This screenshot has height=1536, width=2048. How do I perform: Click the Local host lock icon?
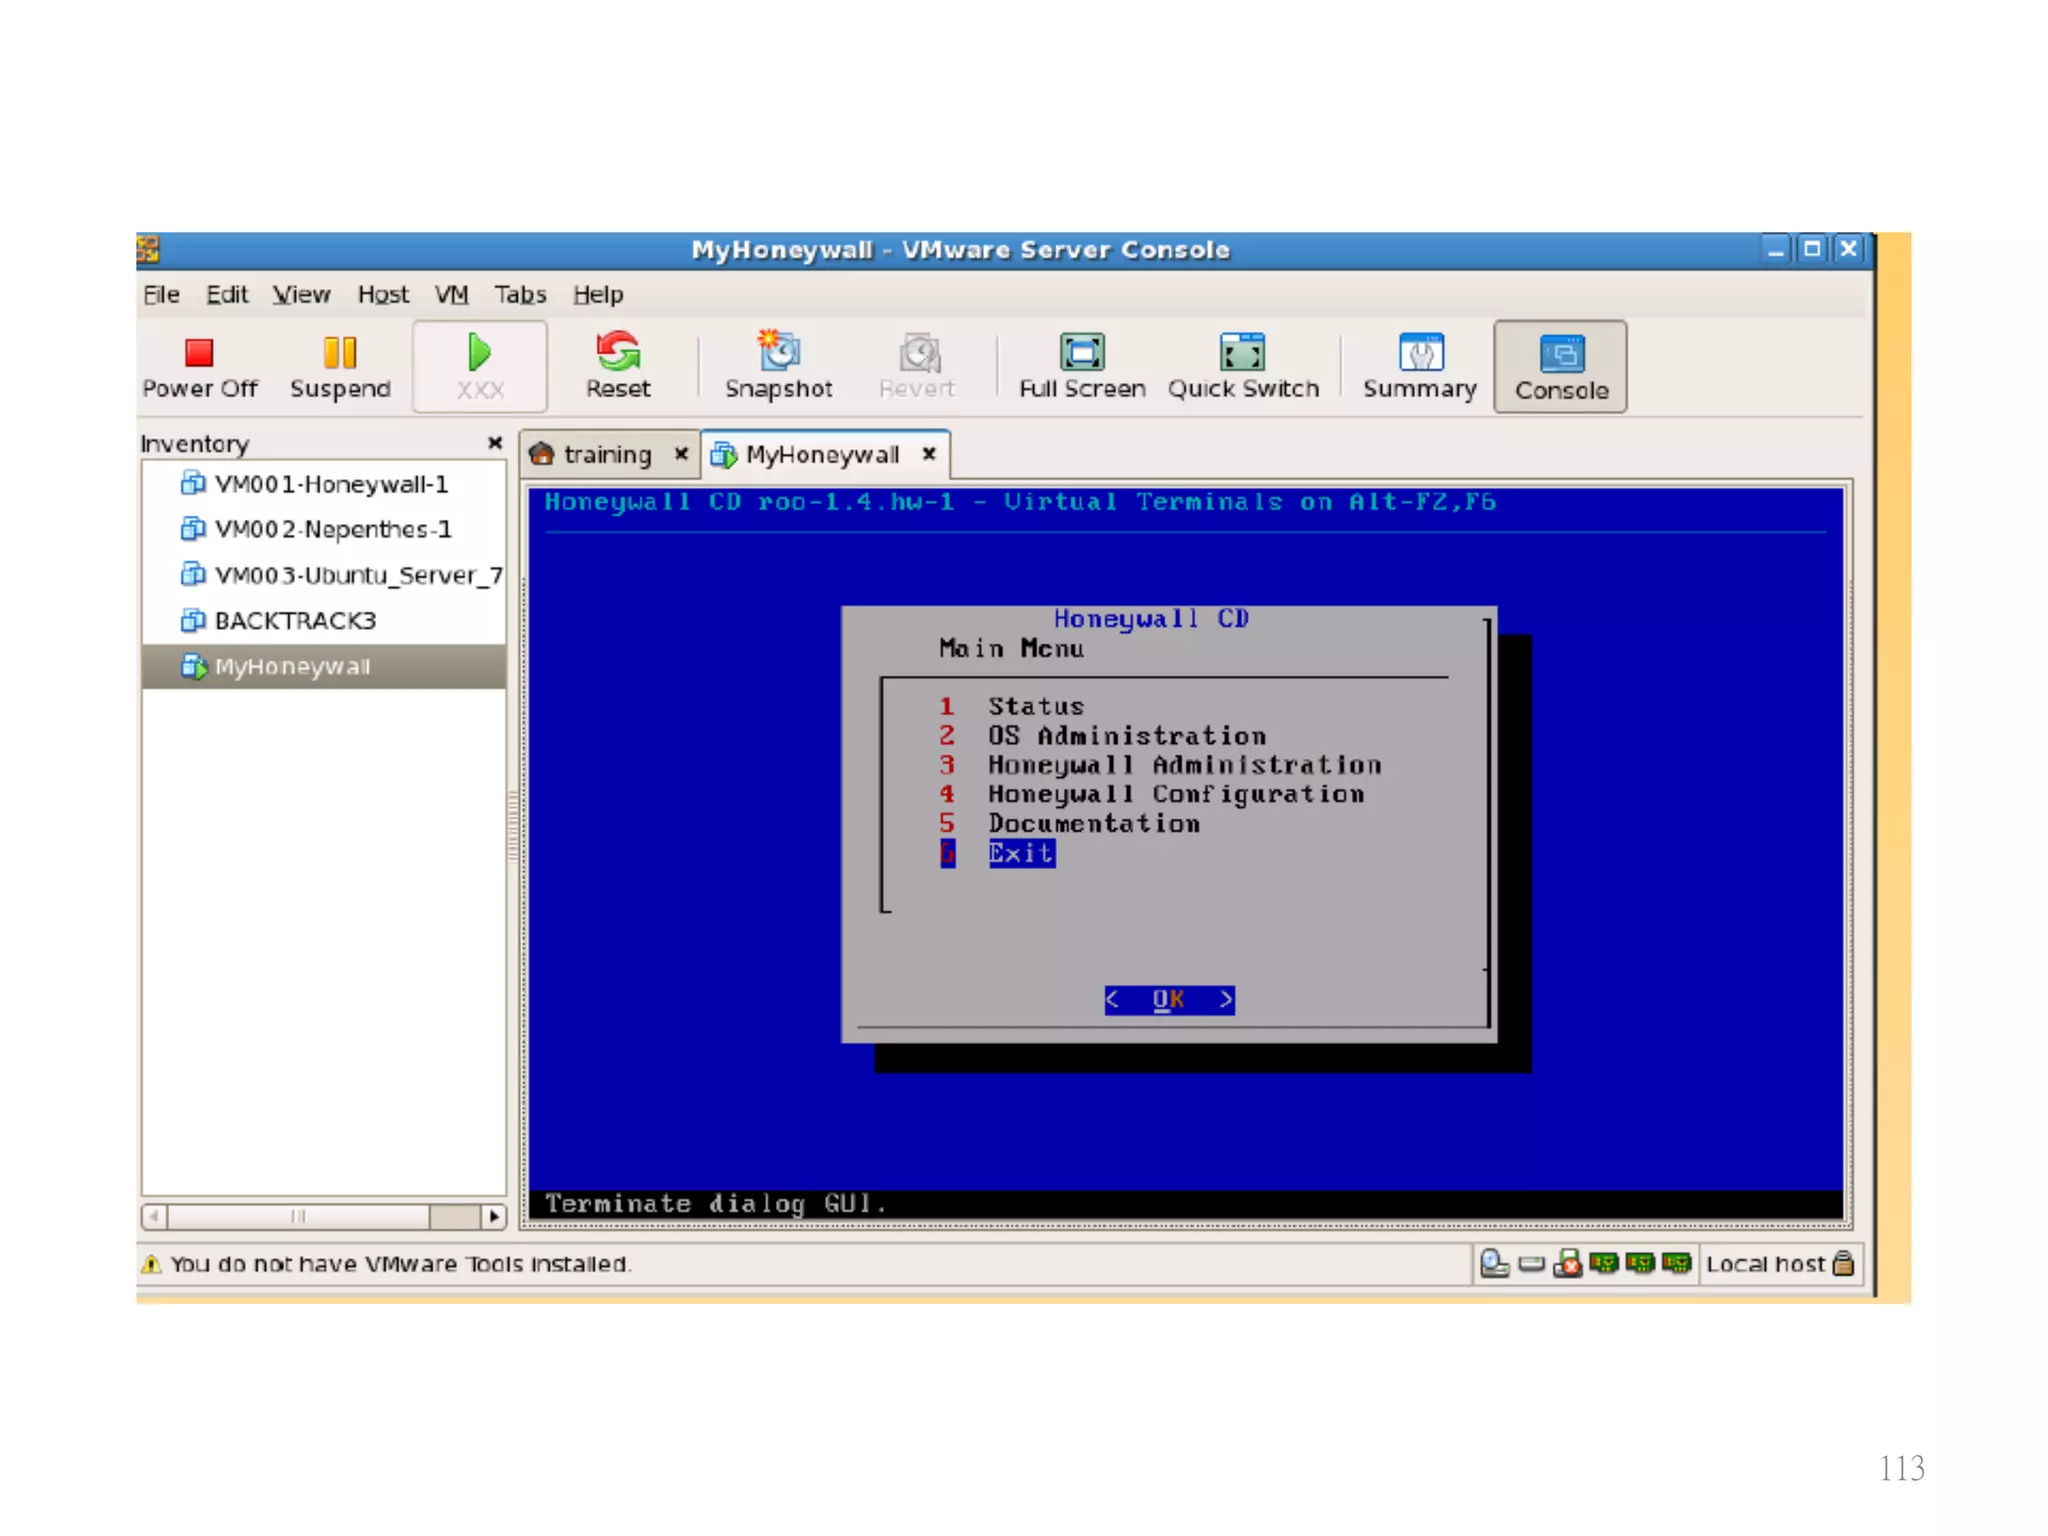[1843, 1264]
